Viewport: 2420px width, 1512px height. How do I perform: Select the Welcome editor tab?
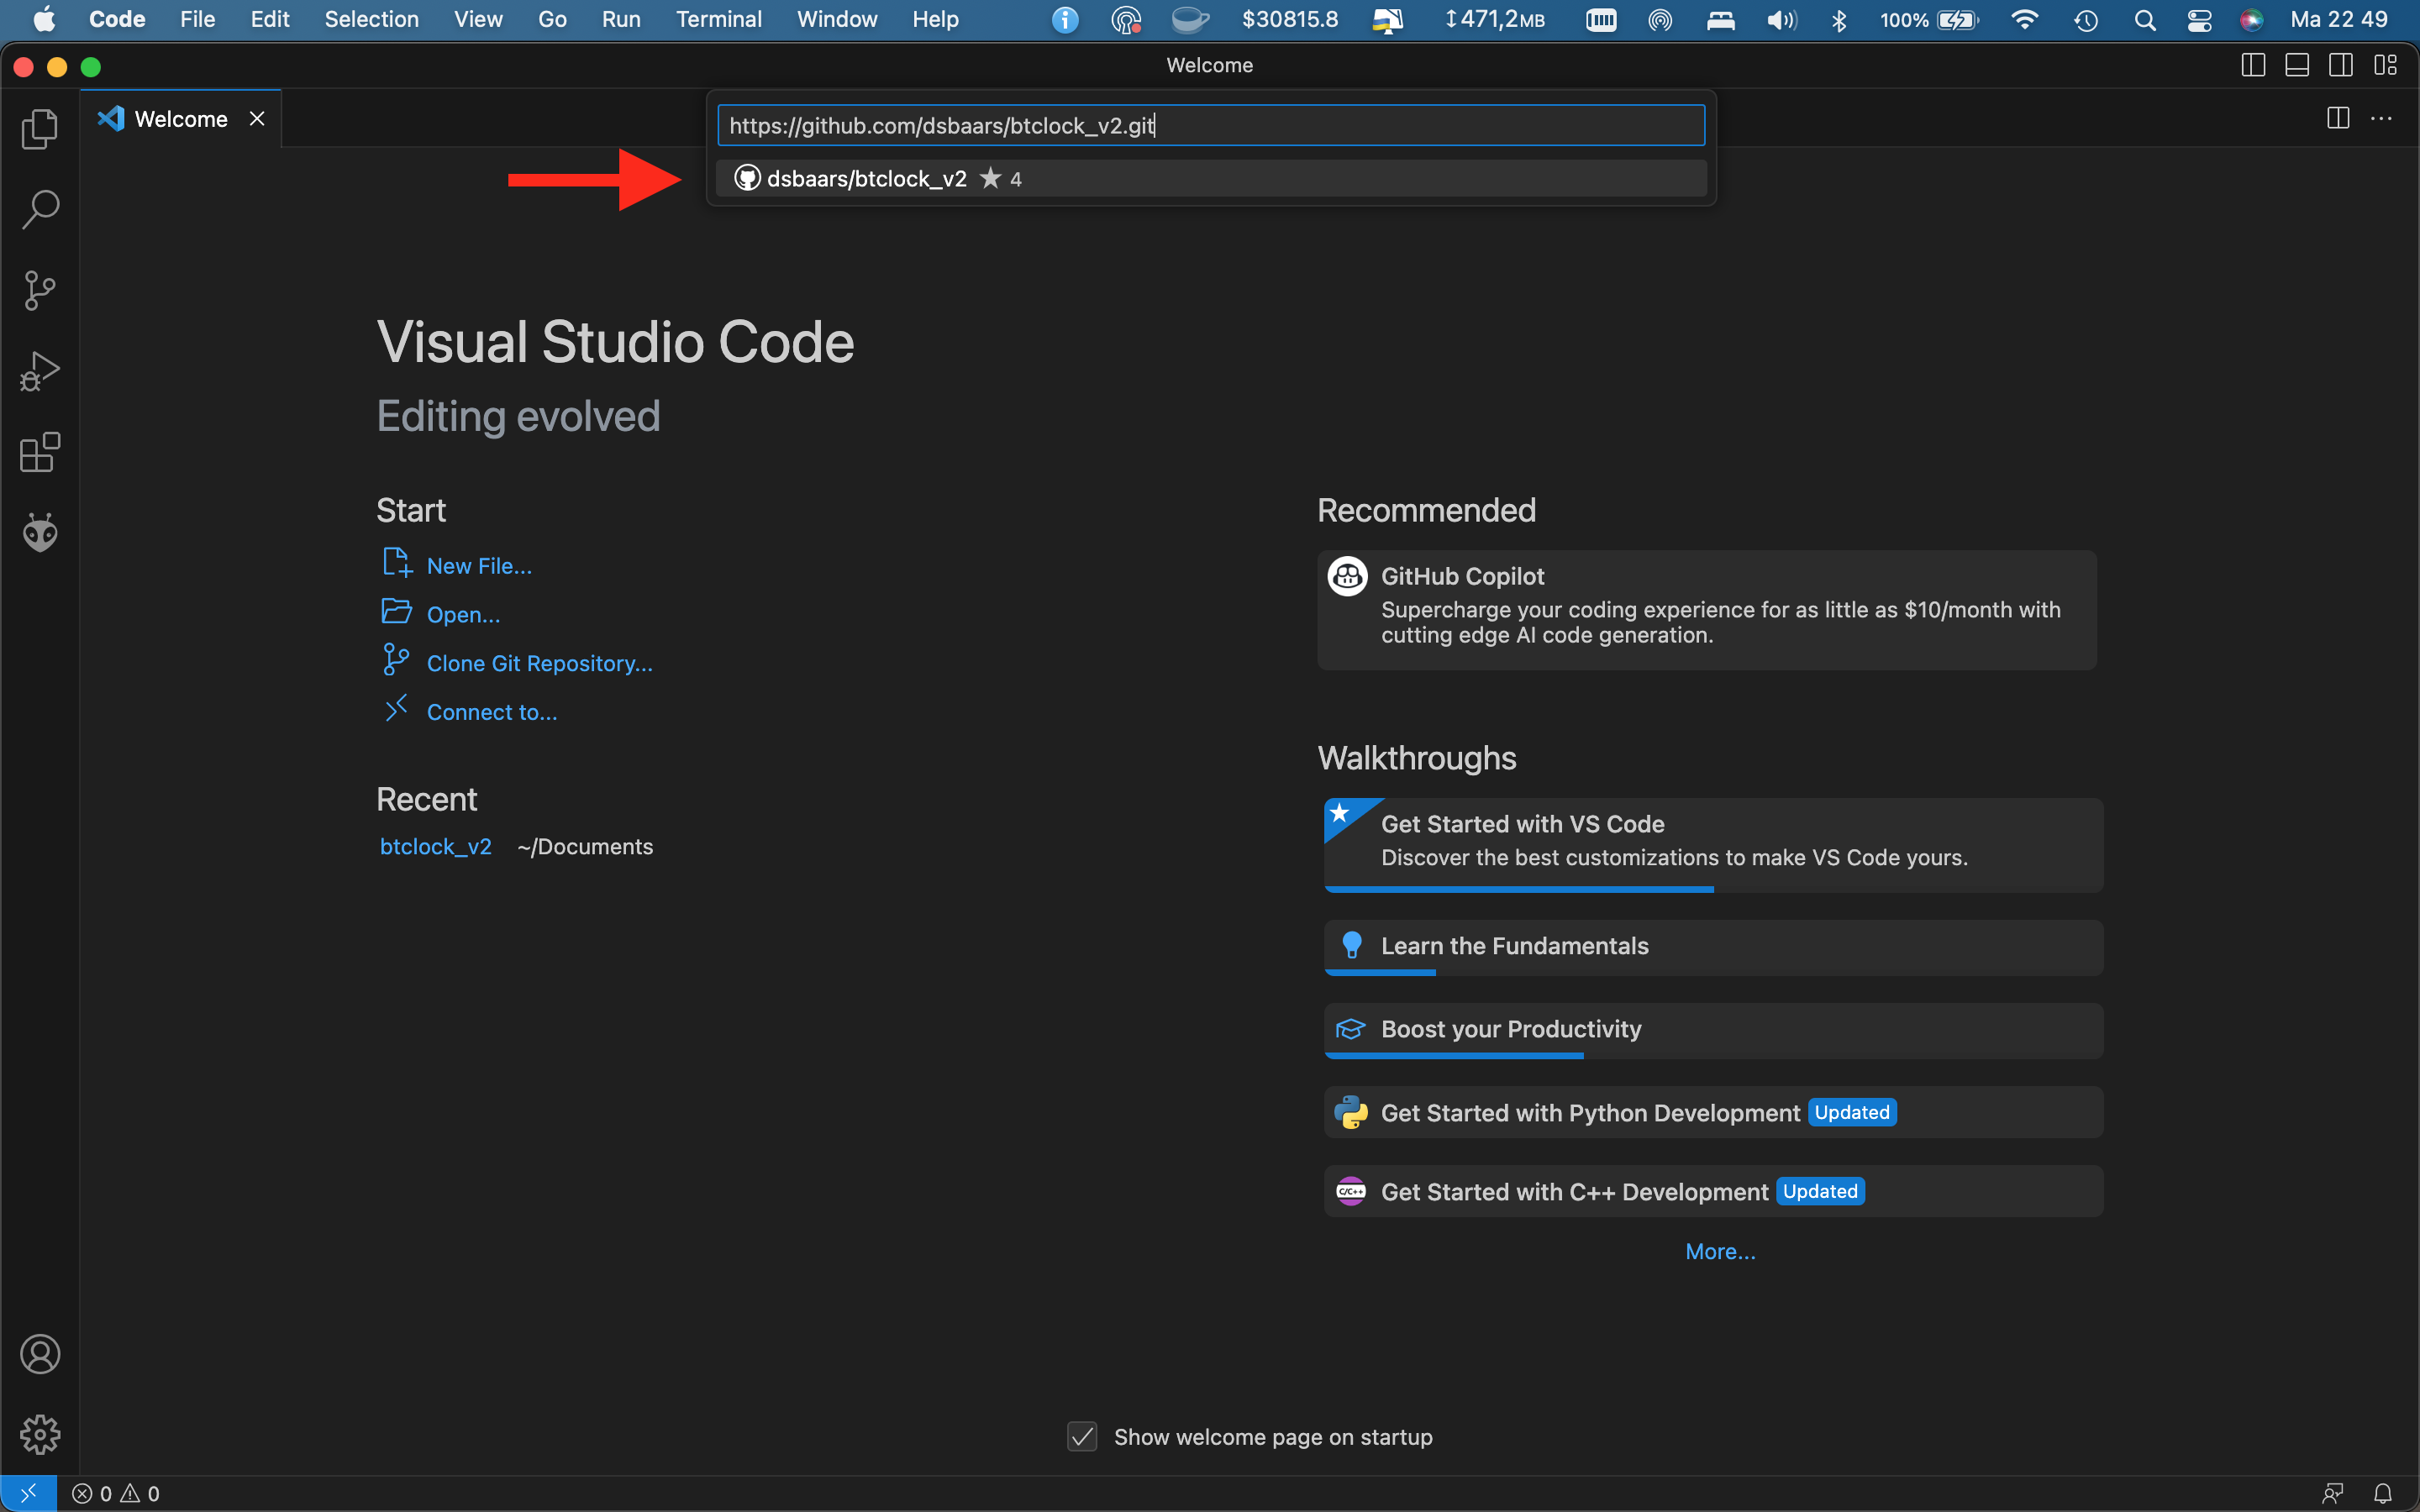coord(180,119)
